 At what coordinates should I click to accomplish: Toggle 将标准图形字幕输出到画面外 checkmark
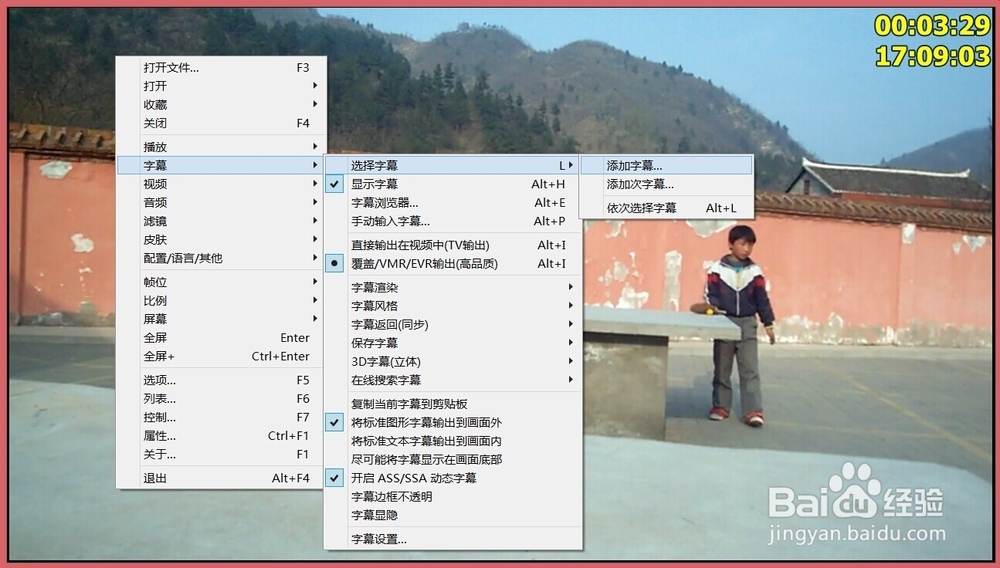click(453, 422)
